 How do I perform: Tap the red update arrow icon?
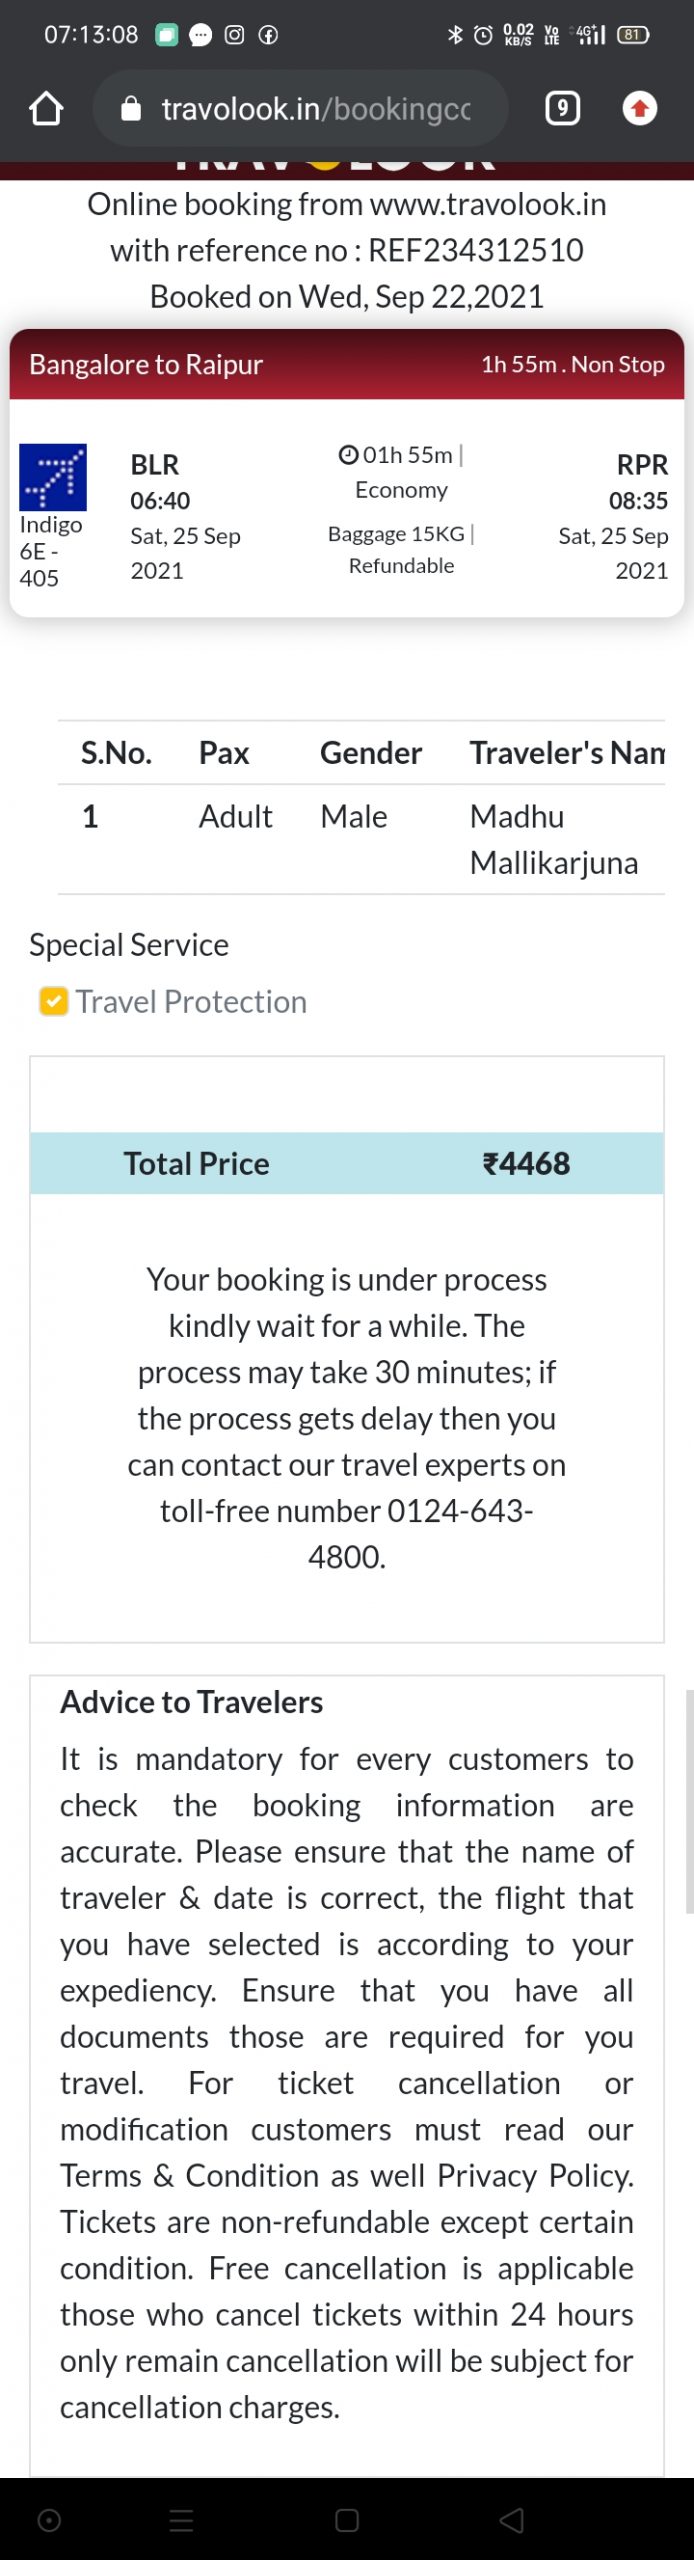(639, 108)
